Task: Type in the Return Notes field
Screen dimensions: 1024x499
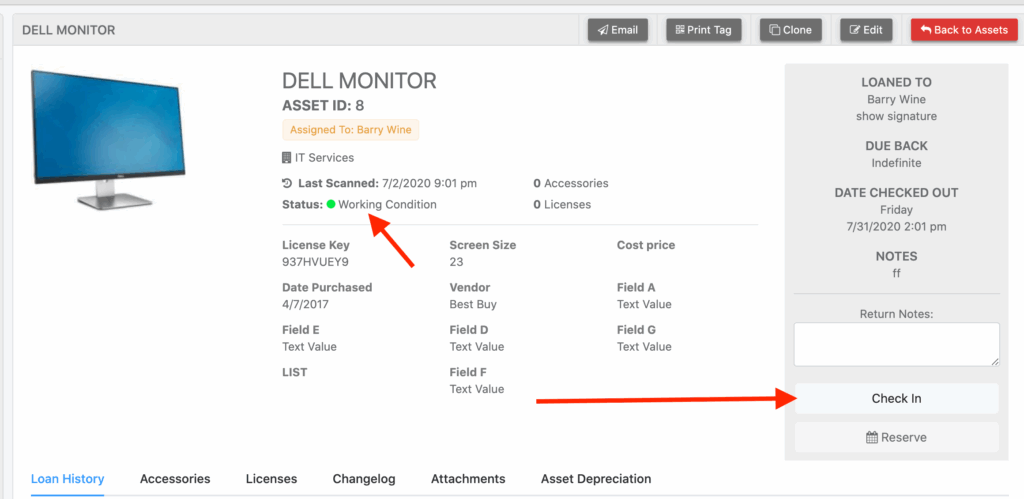Action: point(896,344)
